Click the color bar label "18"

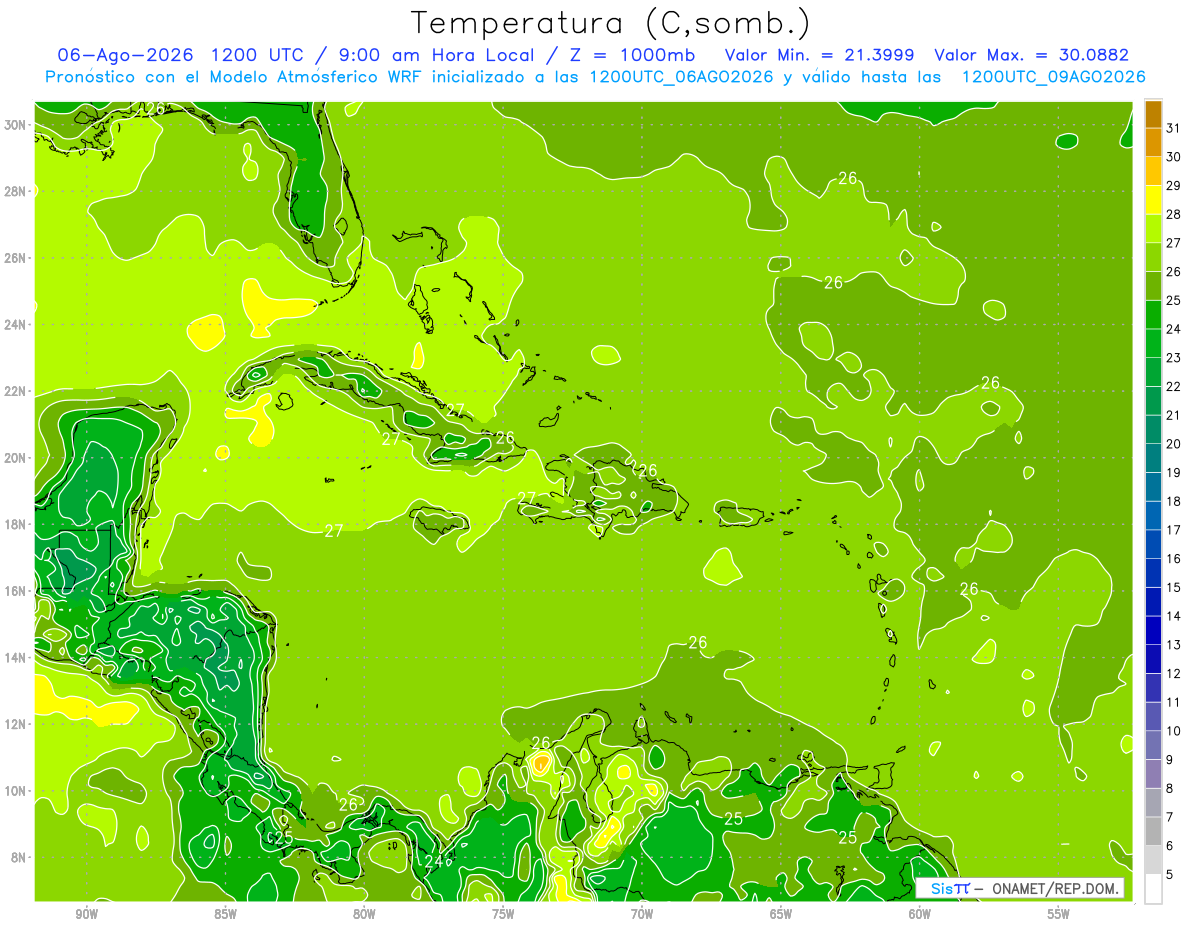tap(1174, 502)
